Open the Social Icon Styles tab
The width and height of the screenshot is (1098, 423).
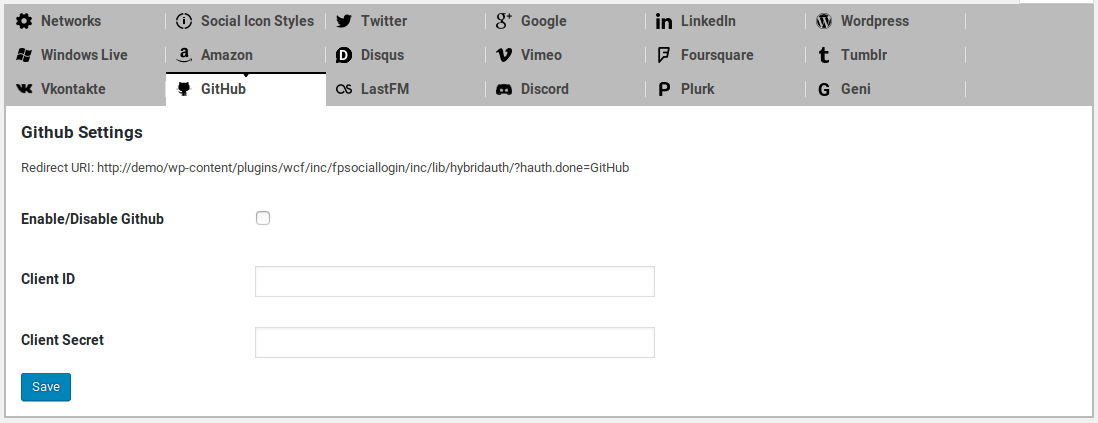(x=256, y=21)
